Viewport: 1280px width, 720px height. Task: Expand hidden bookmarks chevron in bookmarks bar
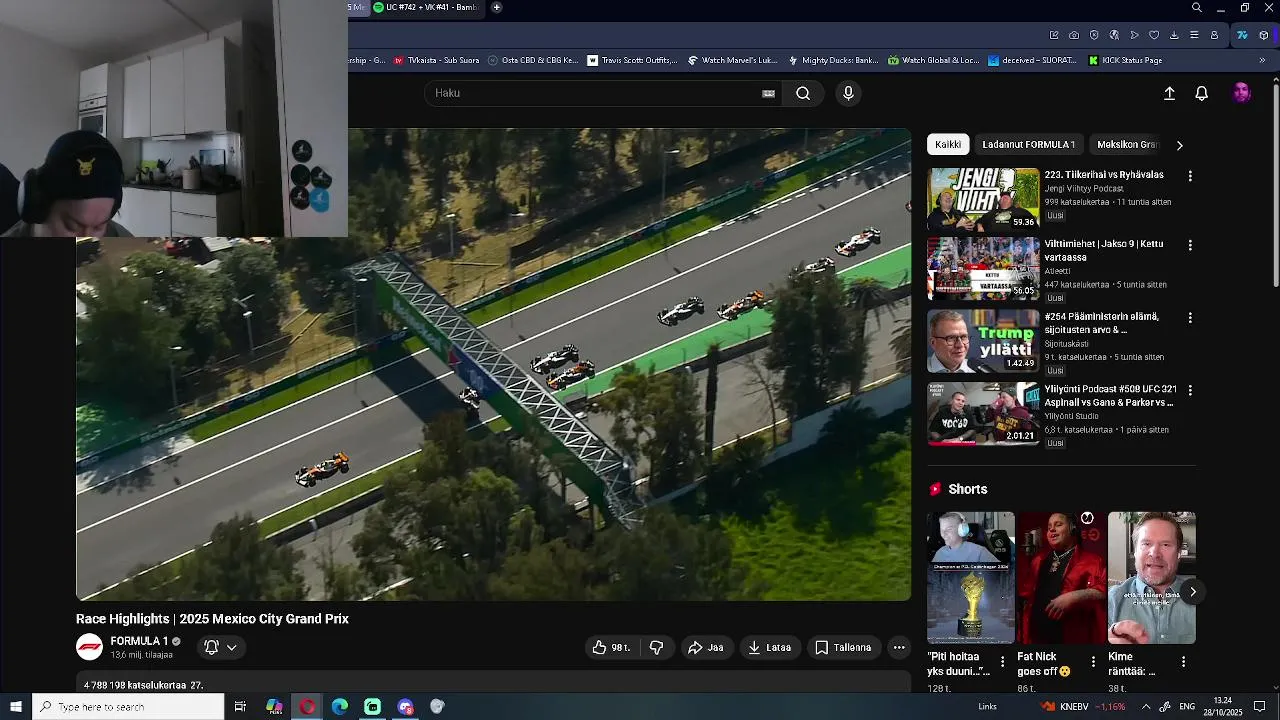tap(1262, 60)
